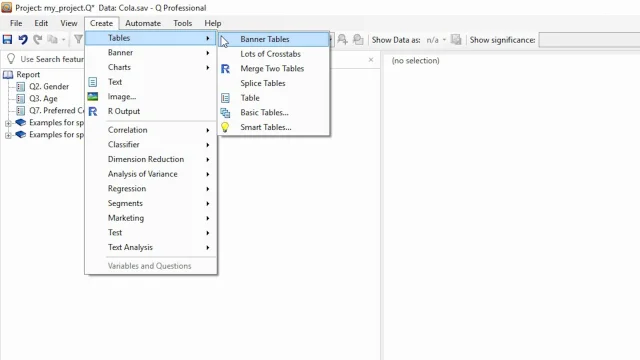Open the Marketing submenu
The image size is (640, 360).
click(x=151, y=218)
